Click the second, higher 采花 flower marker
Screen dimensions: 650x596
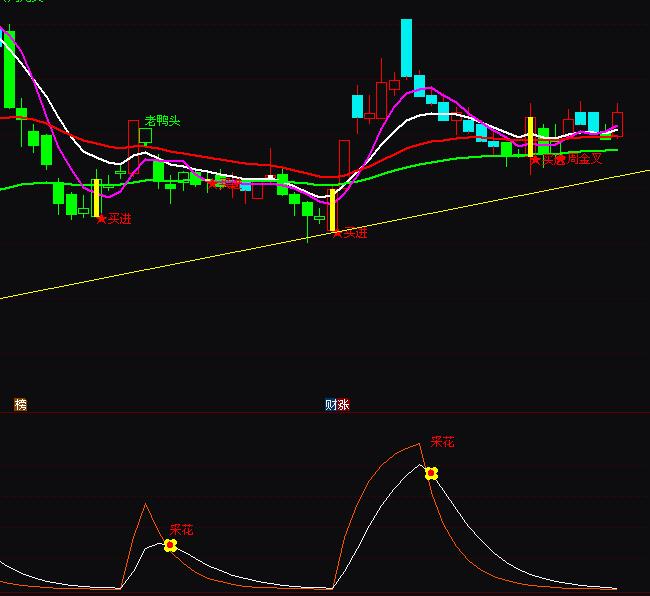click(x=431, y=473)
